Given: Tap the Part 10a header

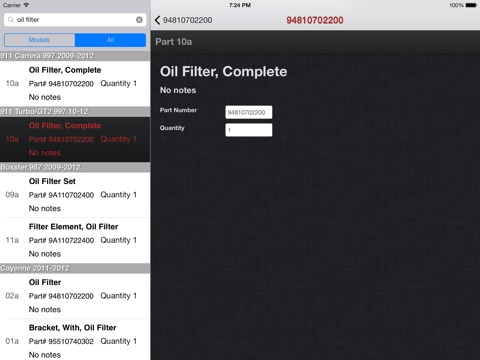Looking at the screenshot, I should 315,42.
